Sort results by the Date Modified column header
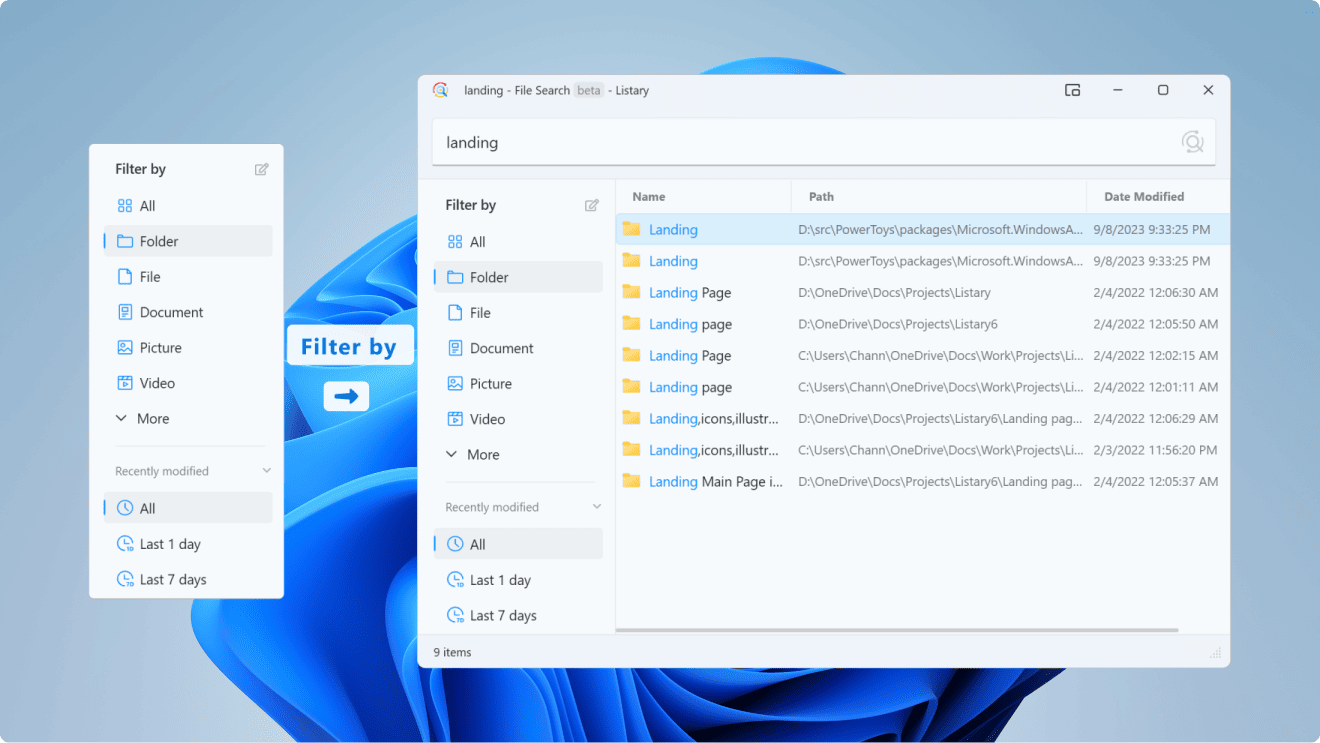 click(1159, 197)
